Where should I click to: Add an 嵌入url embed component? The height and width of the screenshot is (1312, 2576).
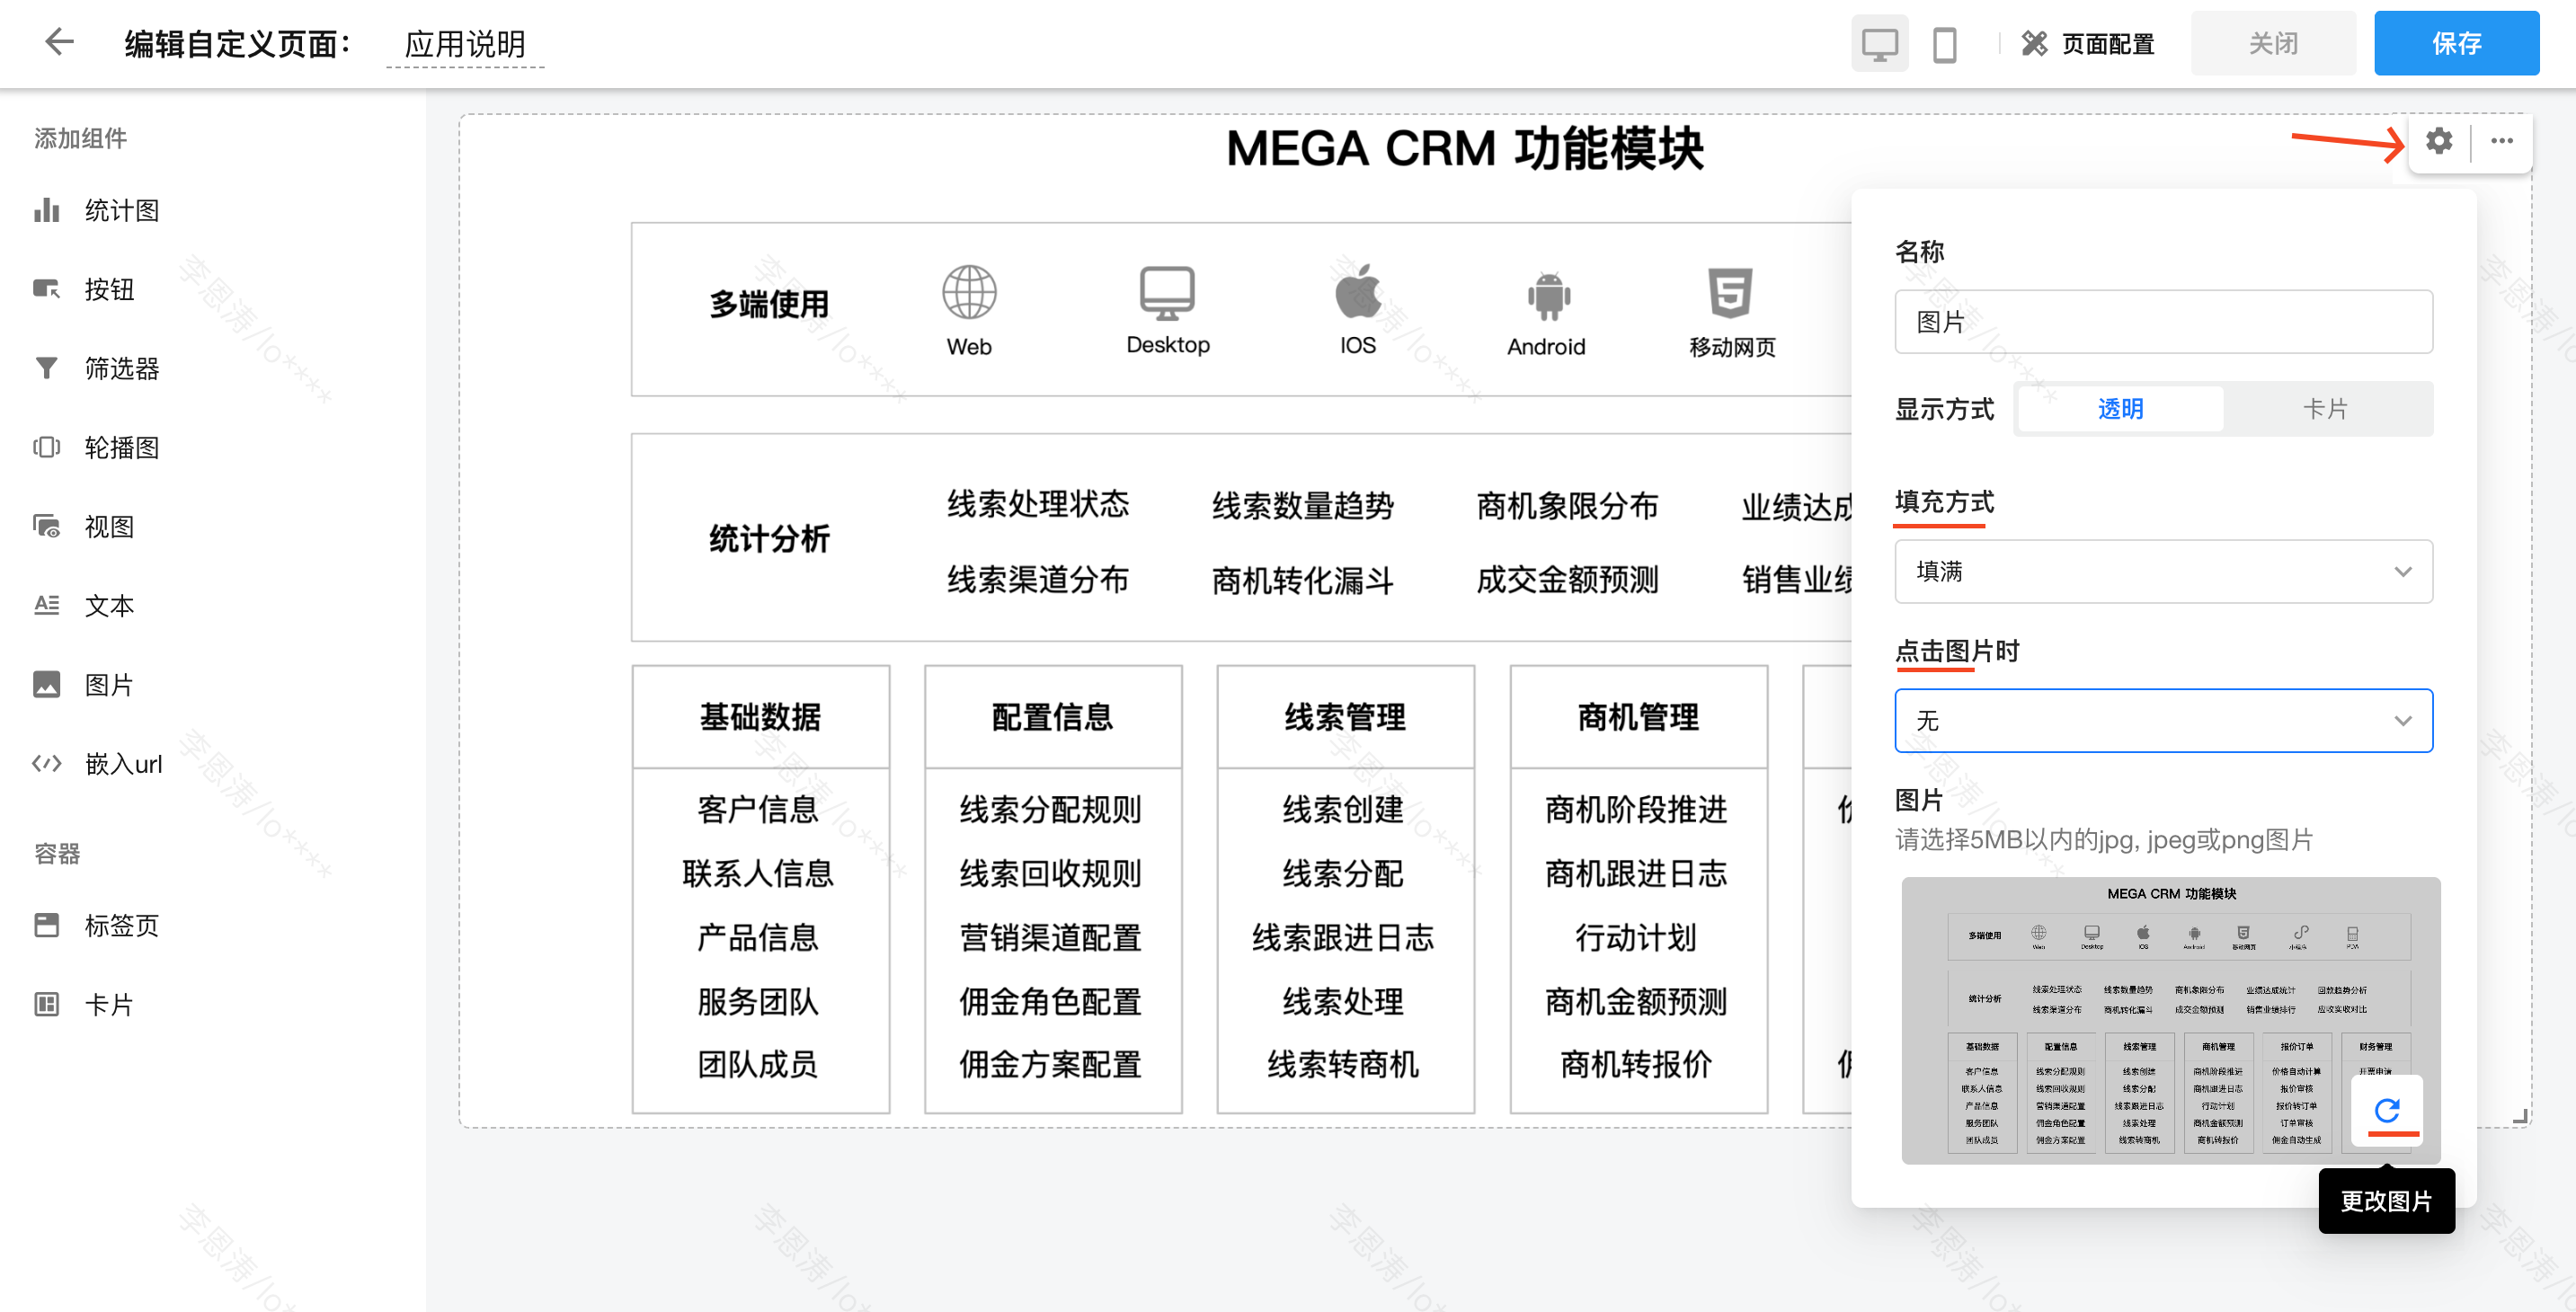coord(98,764)
